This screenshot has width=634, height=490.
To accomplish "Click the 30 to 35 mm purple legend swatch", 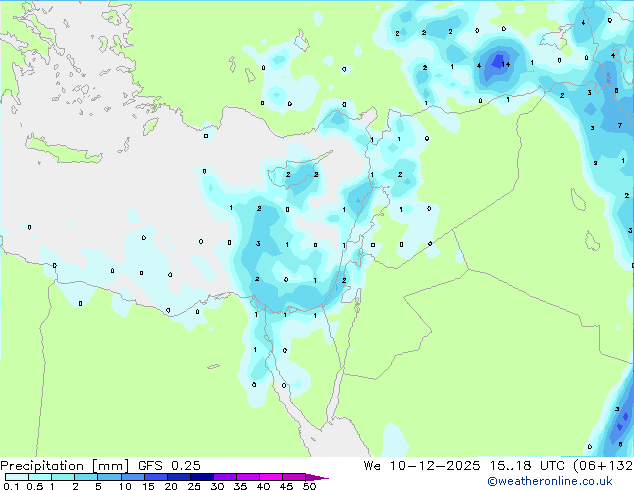I will tap(225, 477).
